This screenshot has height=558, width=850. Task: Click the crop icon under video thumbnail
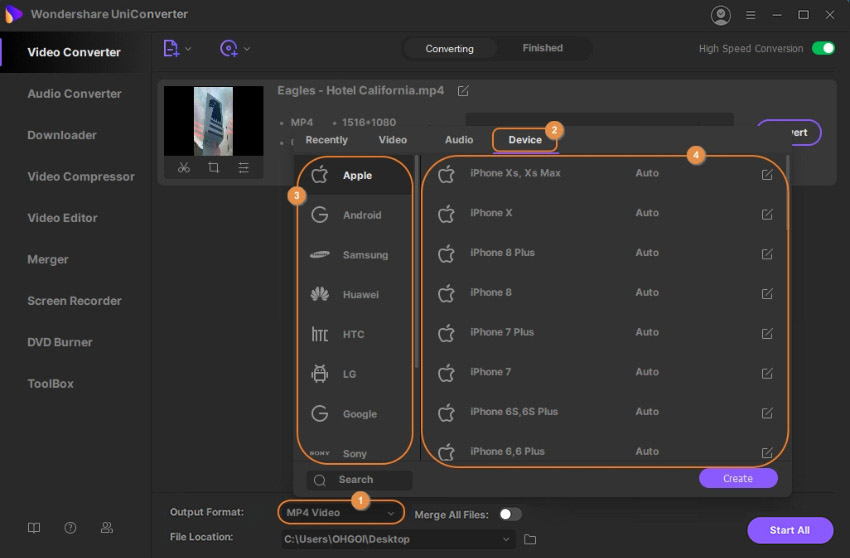214,168
